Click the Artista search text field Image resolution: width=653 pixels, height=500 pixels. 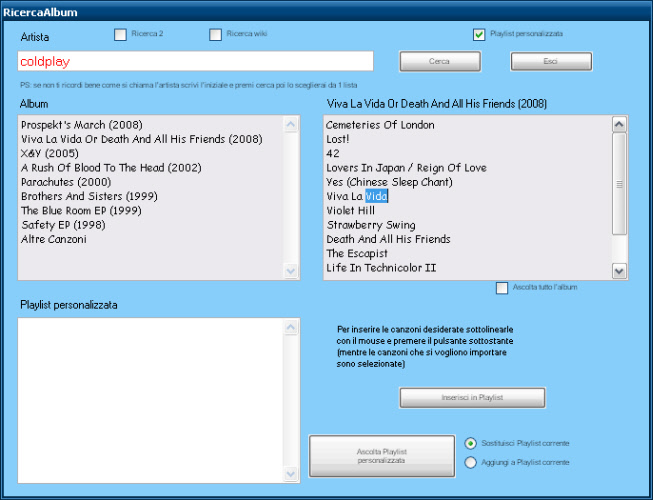click(195, 61)
